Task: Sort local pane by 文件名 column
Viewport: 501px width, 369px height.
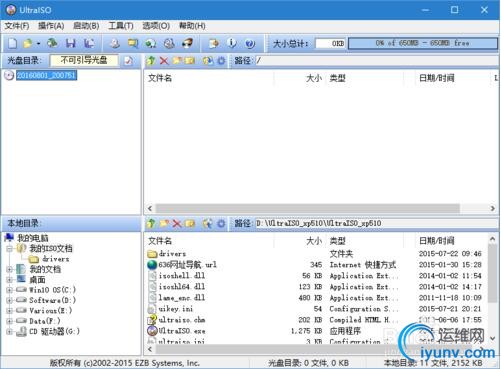Action: click(x=160, y=241)
